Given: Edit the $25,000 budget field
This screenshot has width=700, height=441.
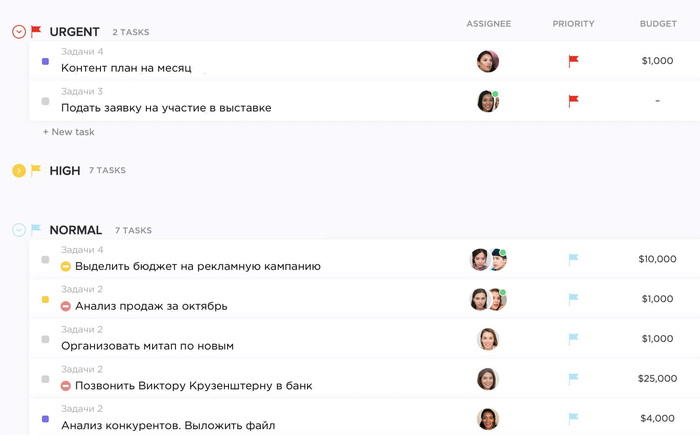Looking at the screenshot, I should coord(657,379).
